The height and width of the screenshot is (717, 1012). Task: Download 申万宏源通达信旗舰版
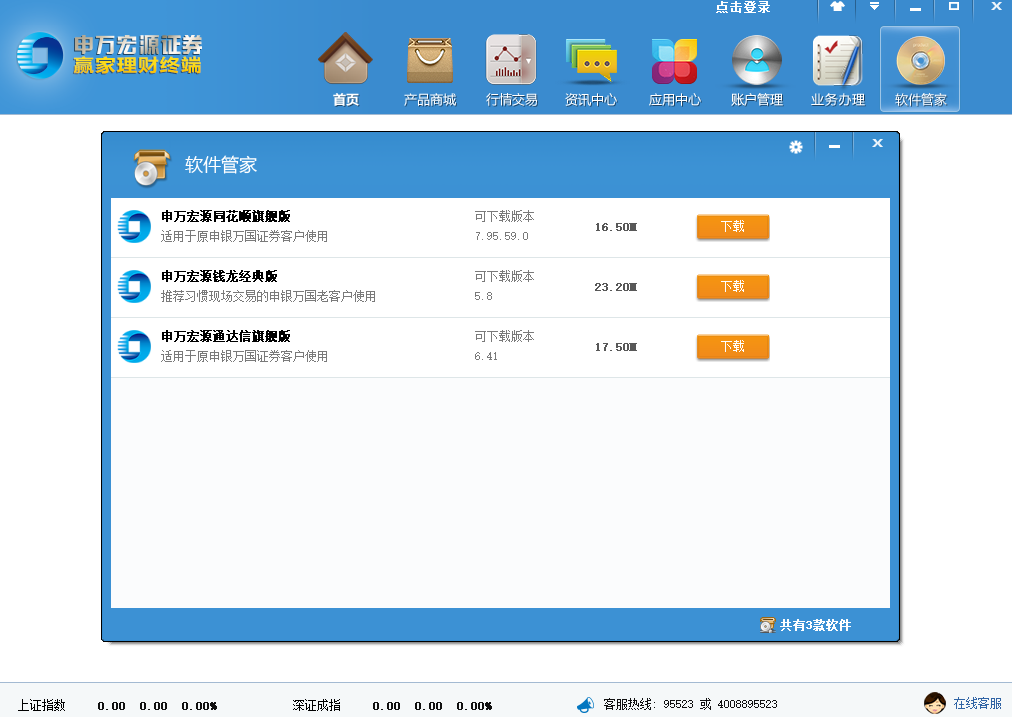[733, 347]
